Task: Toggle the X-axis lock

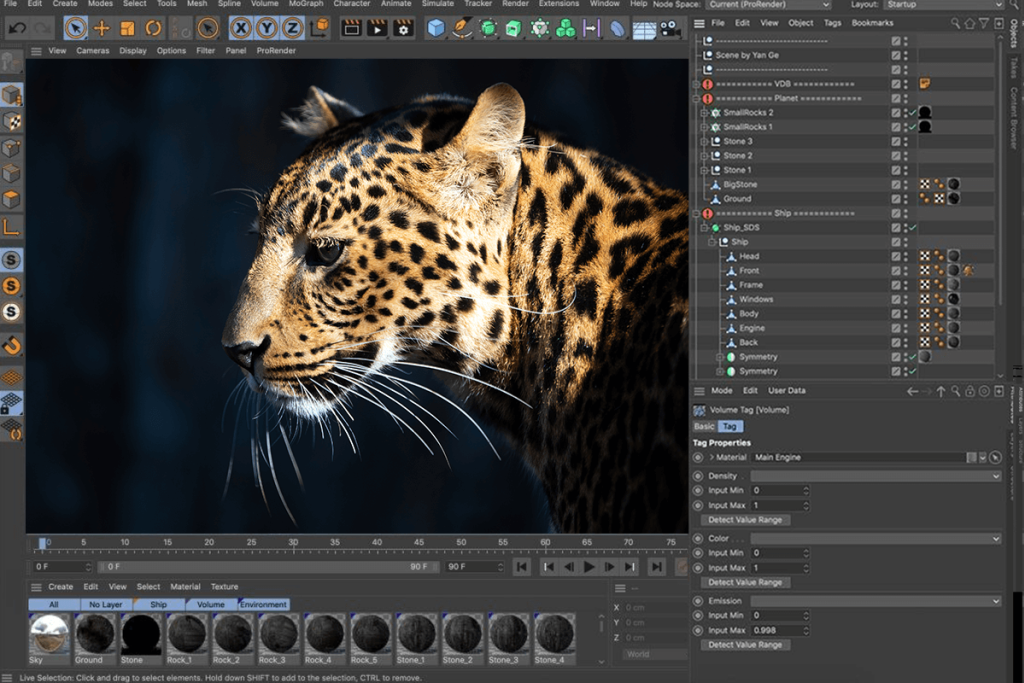Action: (x=240, y=28)
